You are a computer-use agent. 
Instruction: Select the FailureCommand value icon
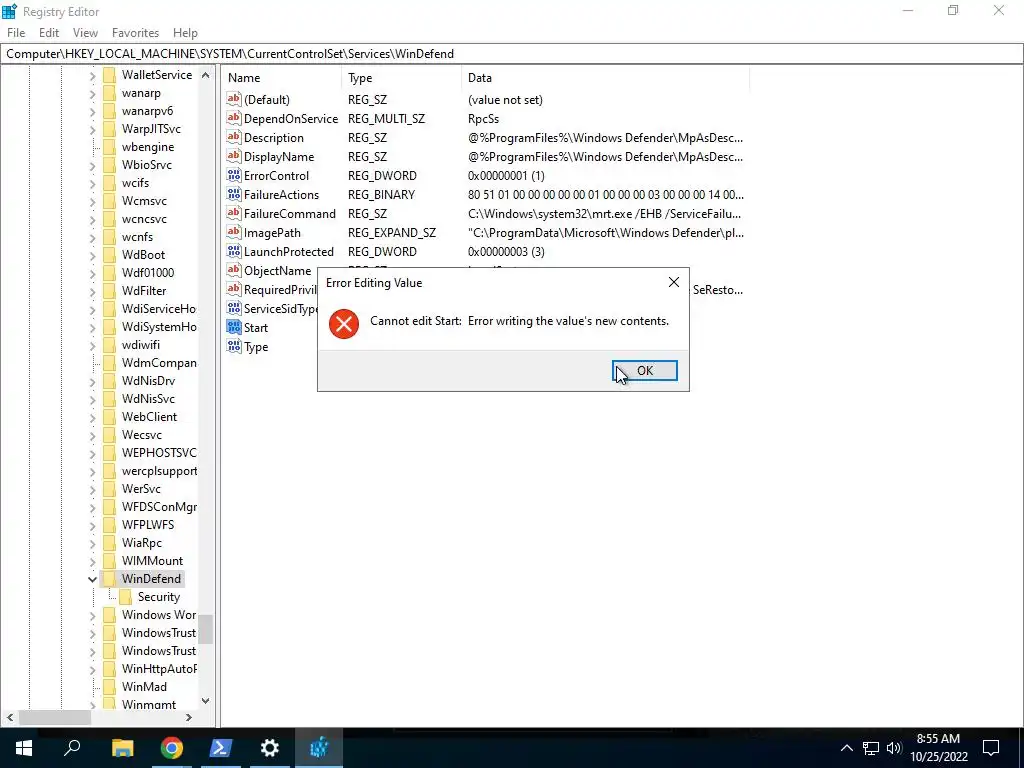(x=234, y=213)
